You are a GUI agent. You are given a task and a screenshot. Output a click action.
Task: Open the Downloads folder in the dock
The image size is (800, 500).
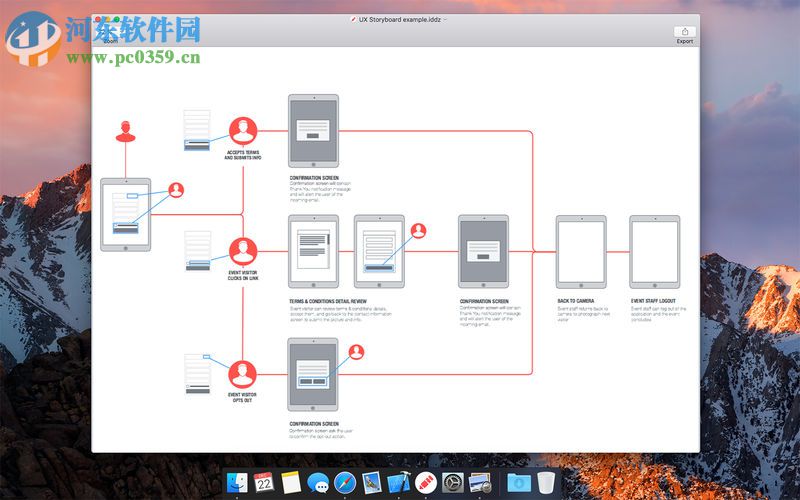tap(519, 483)
